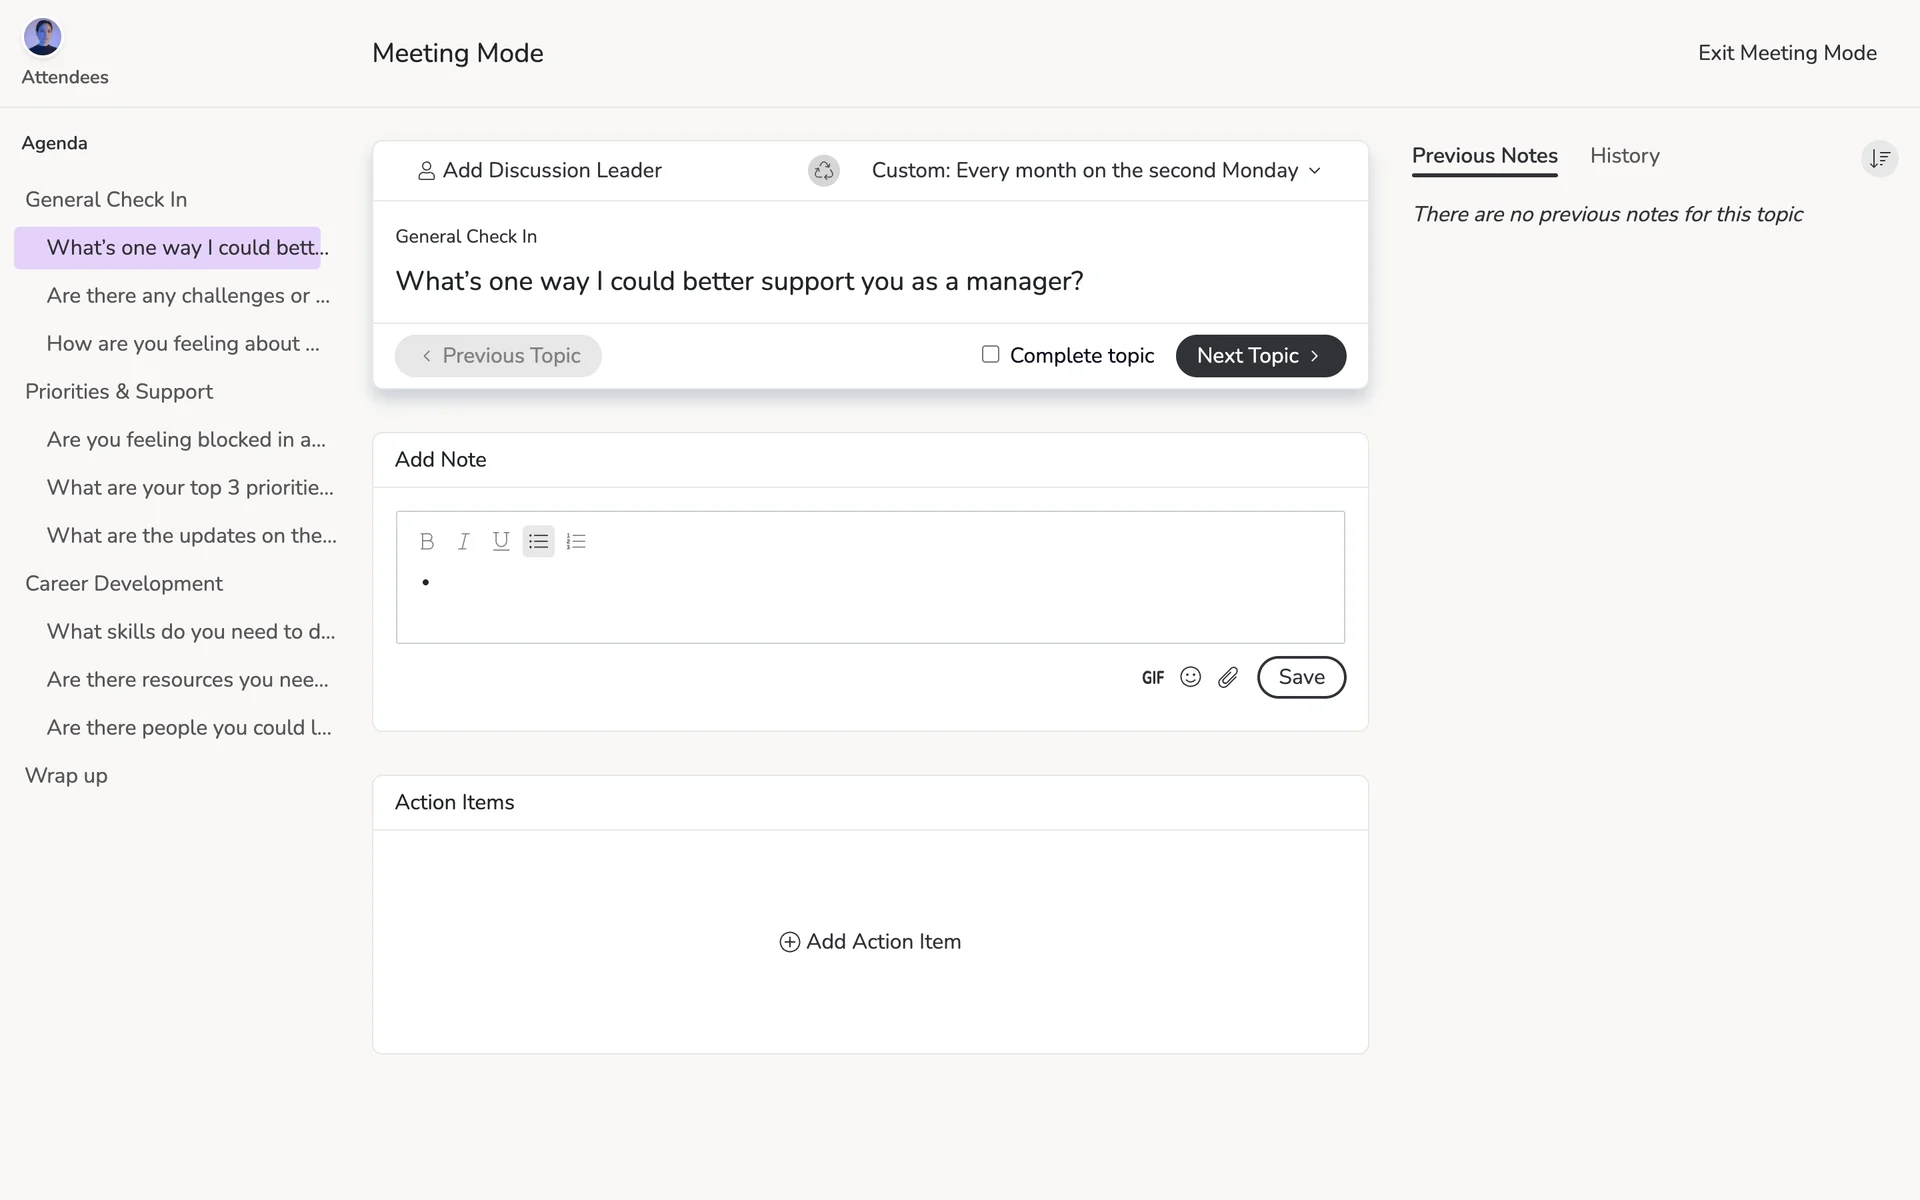The image size is (1920, 1200).
Task: Toggle italic formatting in note editor
Action: 463,541
